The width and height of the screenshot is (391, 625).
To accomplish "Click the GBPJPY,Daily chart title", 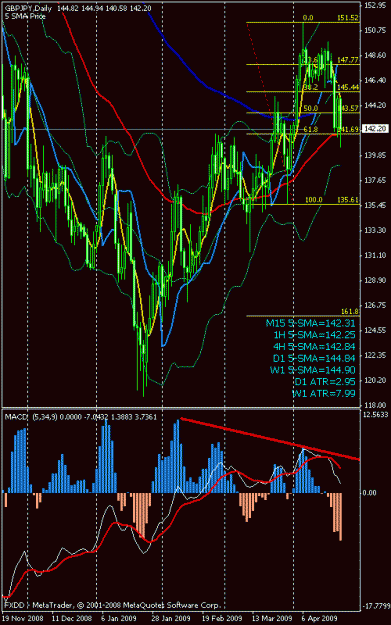I will 28,8.
